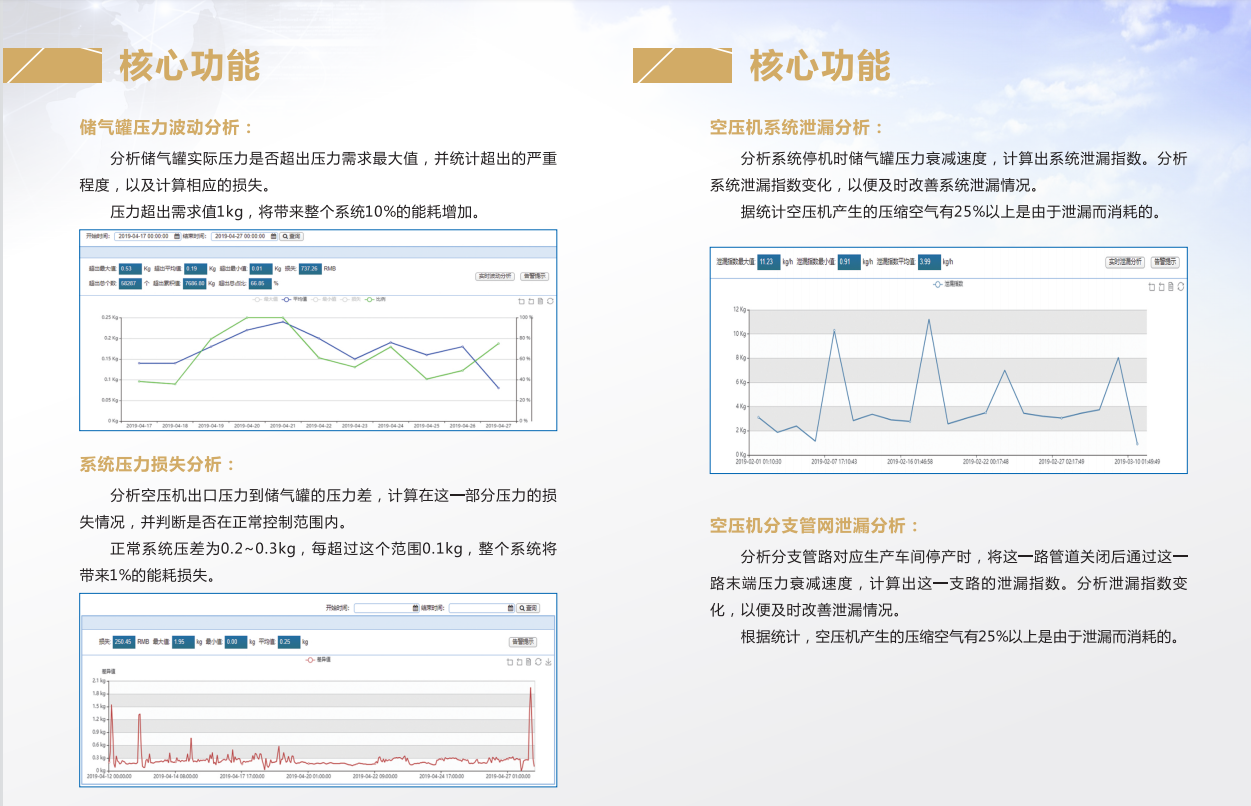Click refresh icon on pressure loss chart toolbar
The width and height of the screenshot is (1251, 806).
(538, 661)
